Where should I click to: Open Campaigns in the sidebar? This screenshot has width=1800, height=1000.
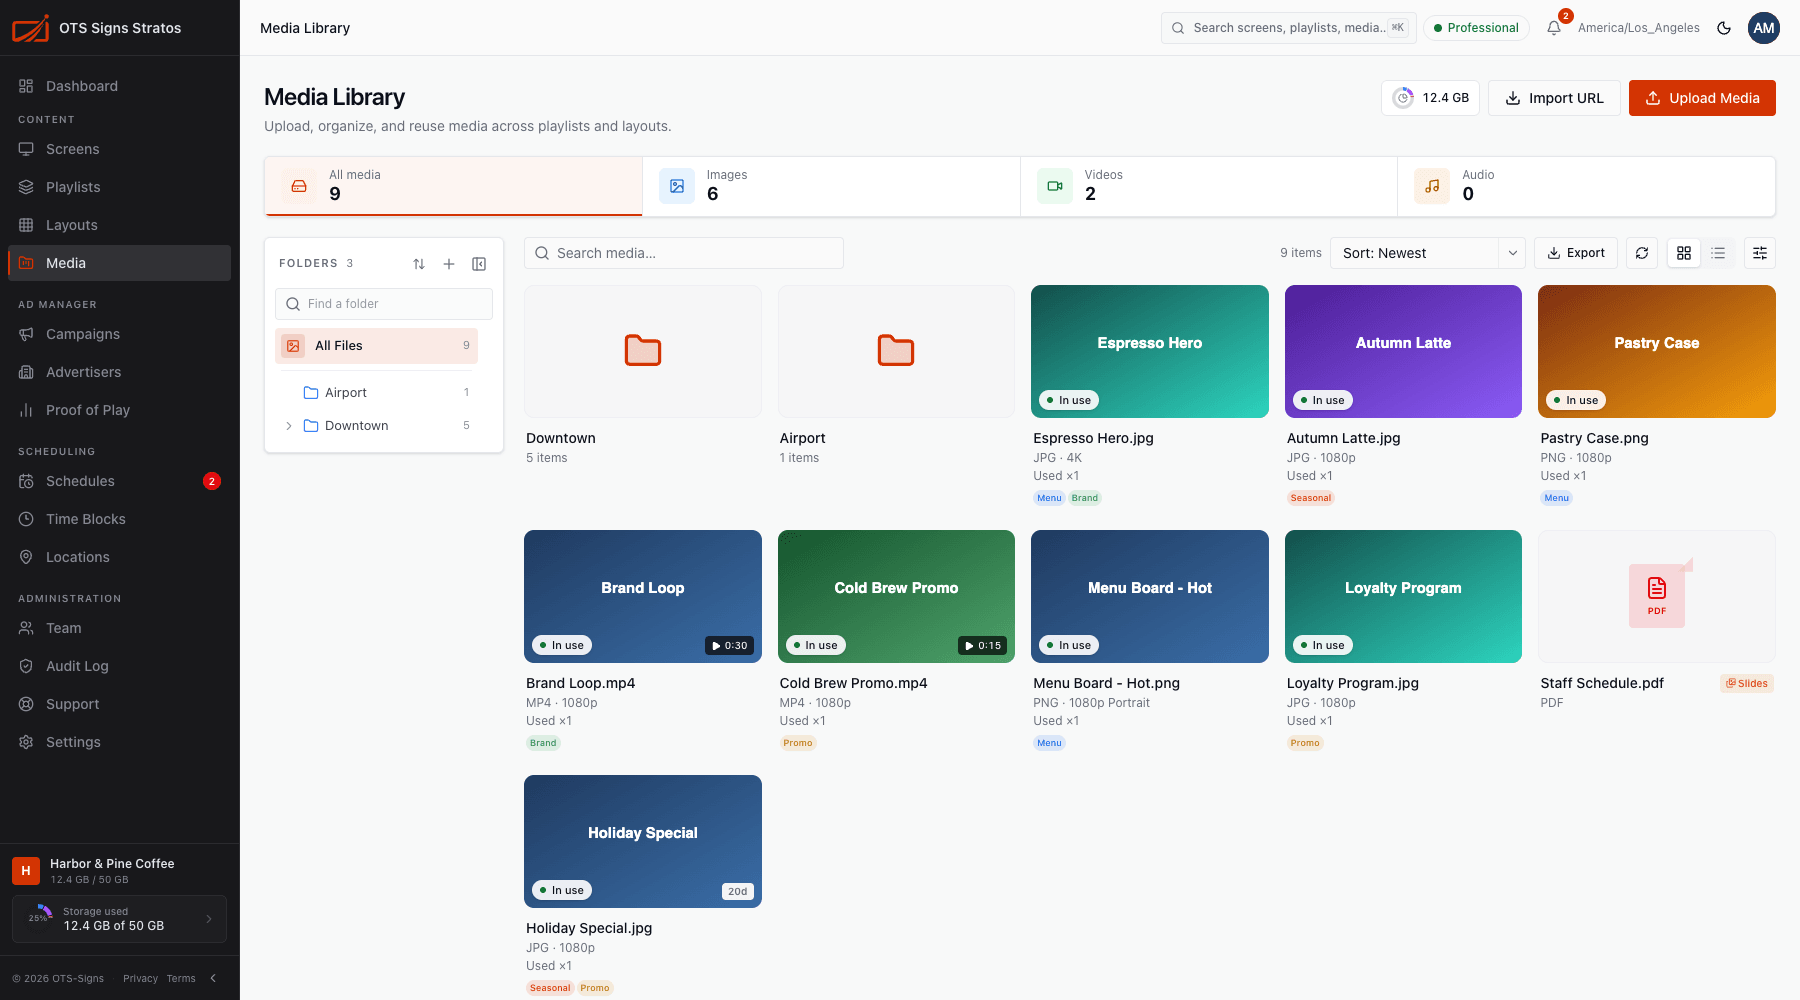pyautogui.click(x=119, y=334)
